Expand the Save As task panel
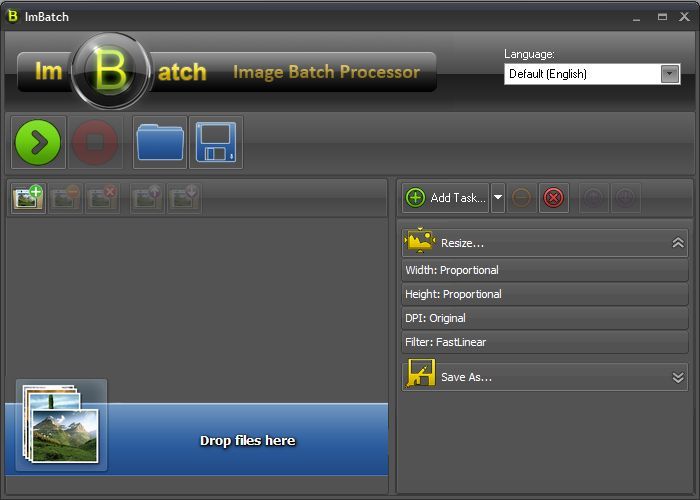Image resolution: width=700 pixels, height=500 pixels. pos(677,377)
